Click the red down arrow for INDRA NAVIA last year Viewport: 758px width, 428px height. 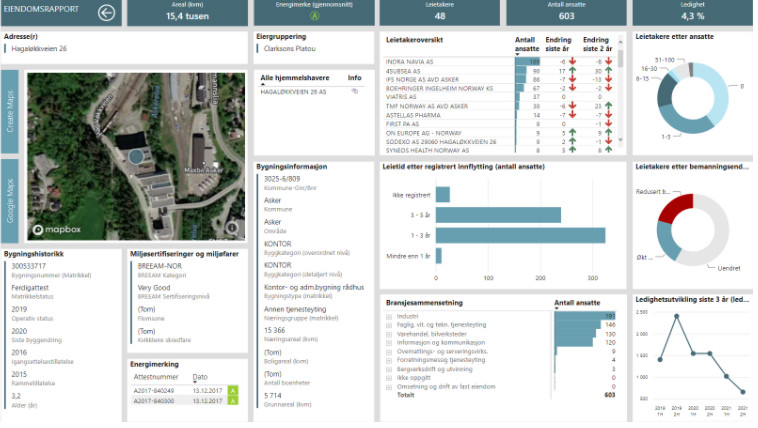pos(572,61)
